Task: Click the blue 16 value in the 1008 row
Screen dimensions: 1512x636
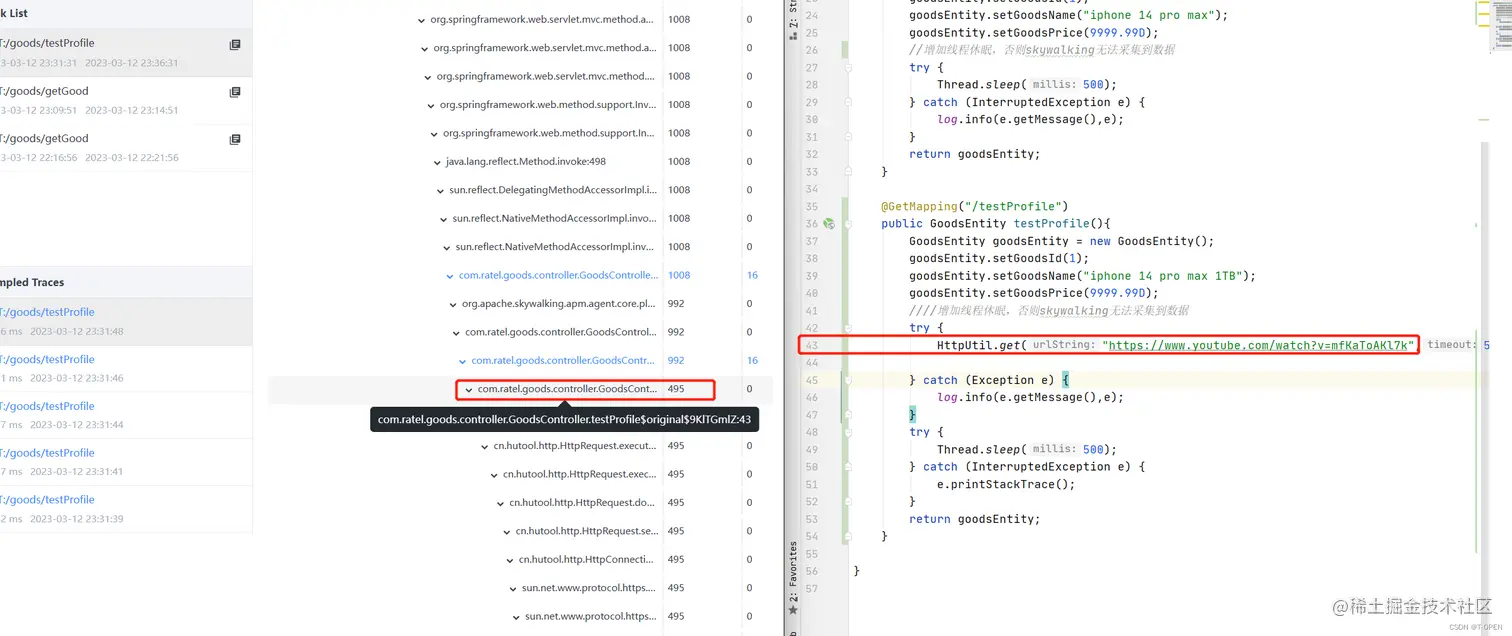Action: (x=752, y=275)
